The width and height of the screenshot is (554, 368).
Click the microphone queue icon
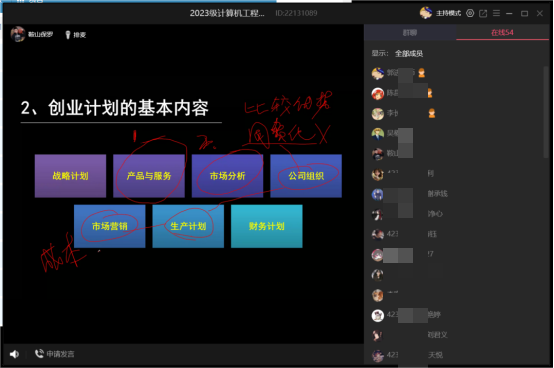(x=68, y=35)
